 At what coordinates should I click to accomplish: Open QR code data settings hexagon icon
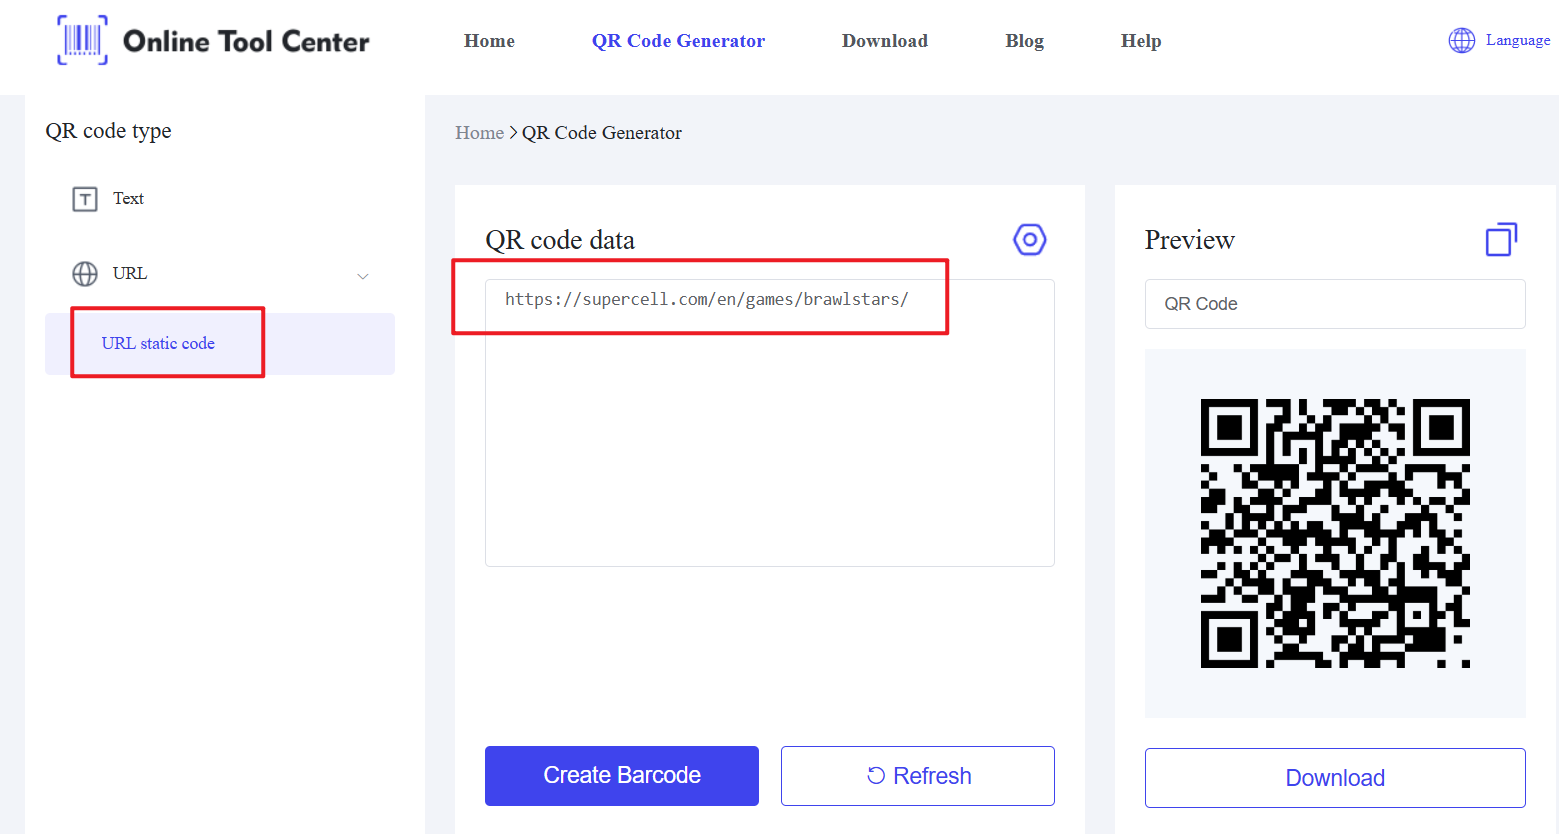point(1029,240)
